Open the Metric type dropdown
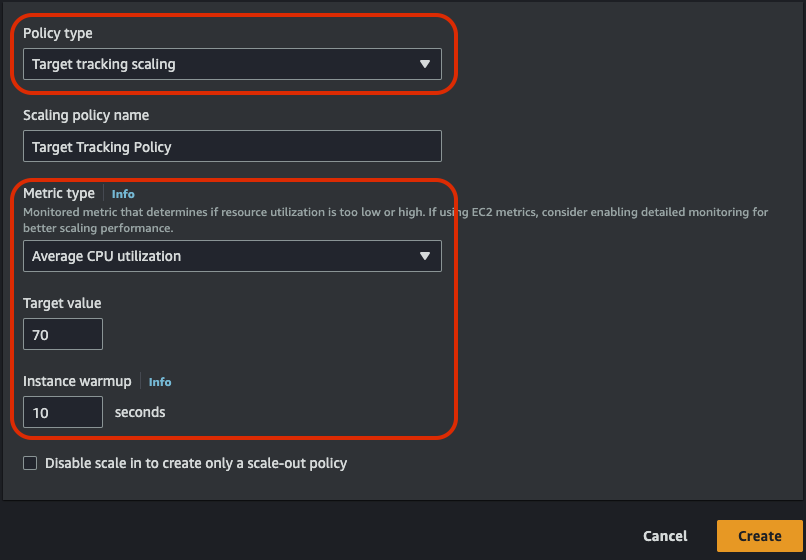The image size is (806, 560). pyautogui.click(x=232, y=256)
